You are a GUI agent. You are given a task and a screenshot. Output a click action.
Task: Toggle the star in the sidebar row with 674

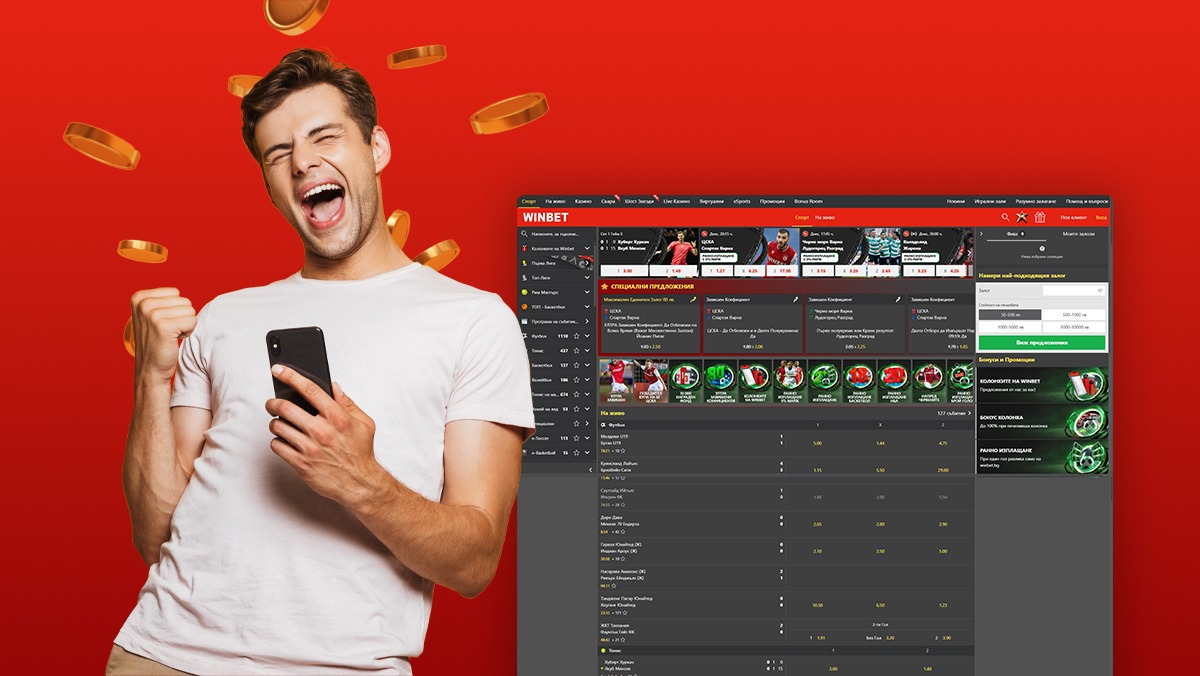pyautogui.click(x=577, y=394)
